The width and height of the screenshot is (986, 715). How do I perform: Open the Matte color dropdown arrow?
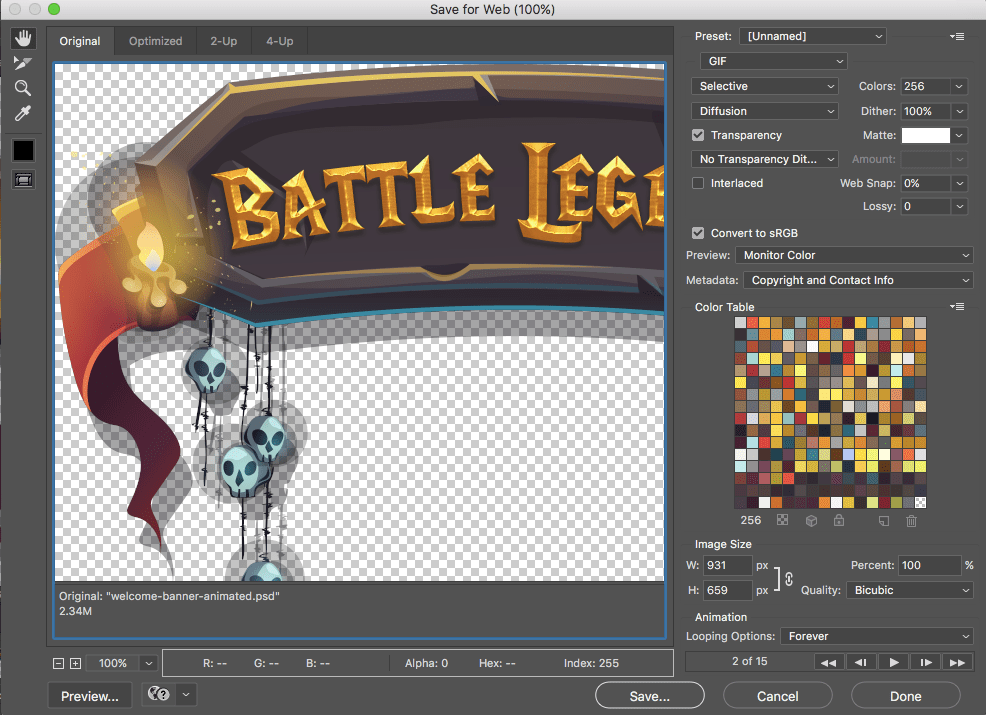pos(959,135)
